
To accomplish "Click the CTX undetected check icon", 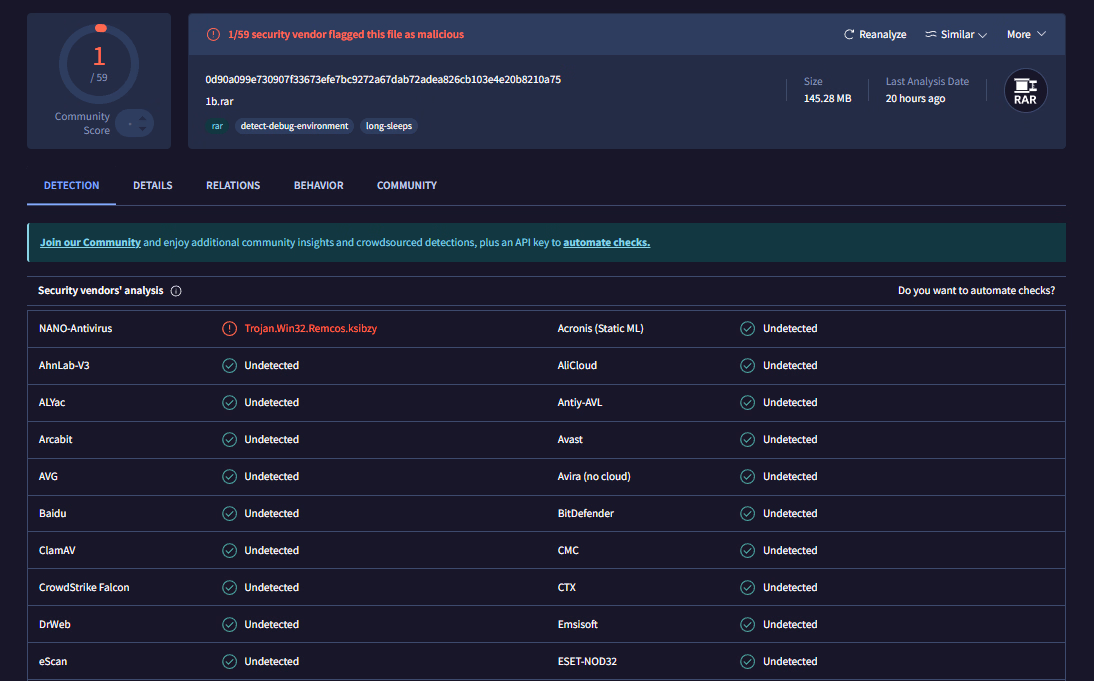I will (747, 588).
